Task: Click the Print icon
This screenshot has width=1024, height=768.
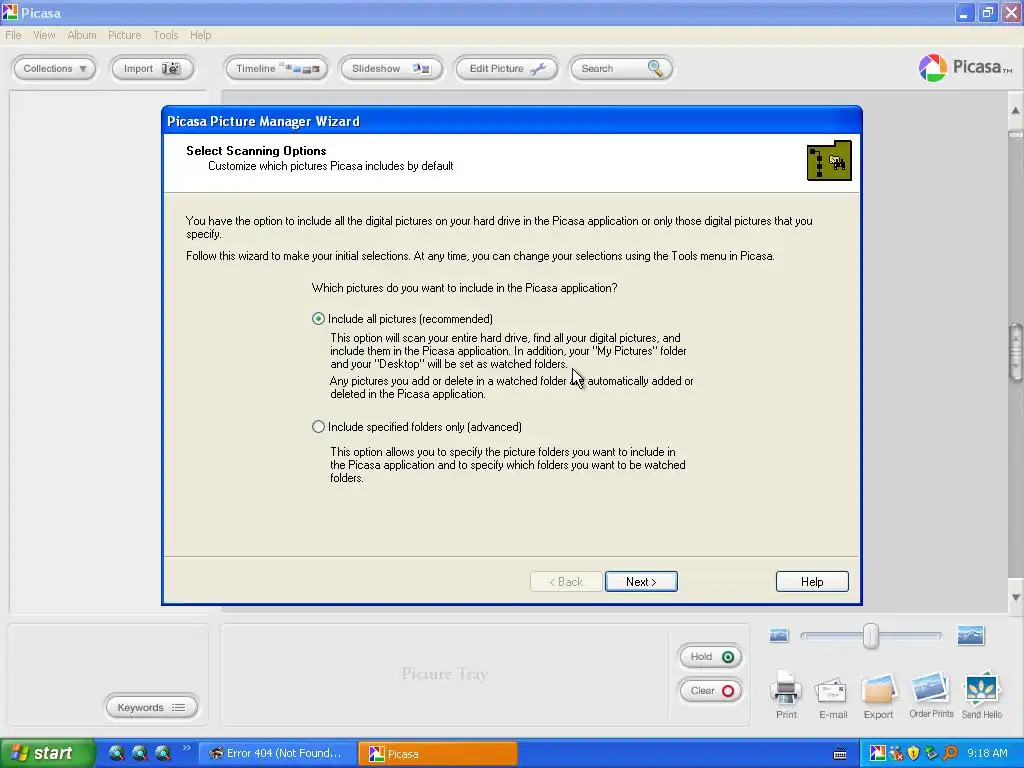Action: (x=786, y=695)
